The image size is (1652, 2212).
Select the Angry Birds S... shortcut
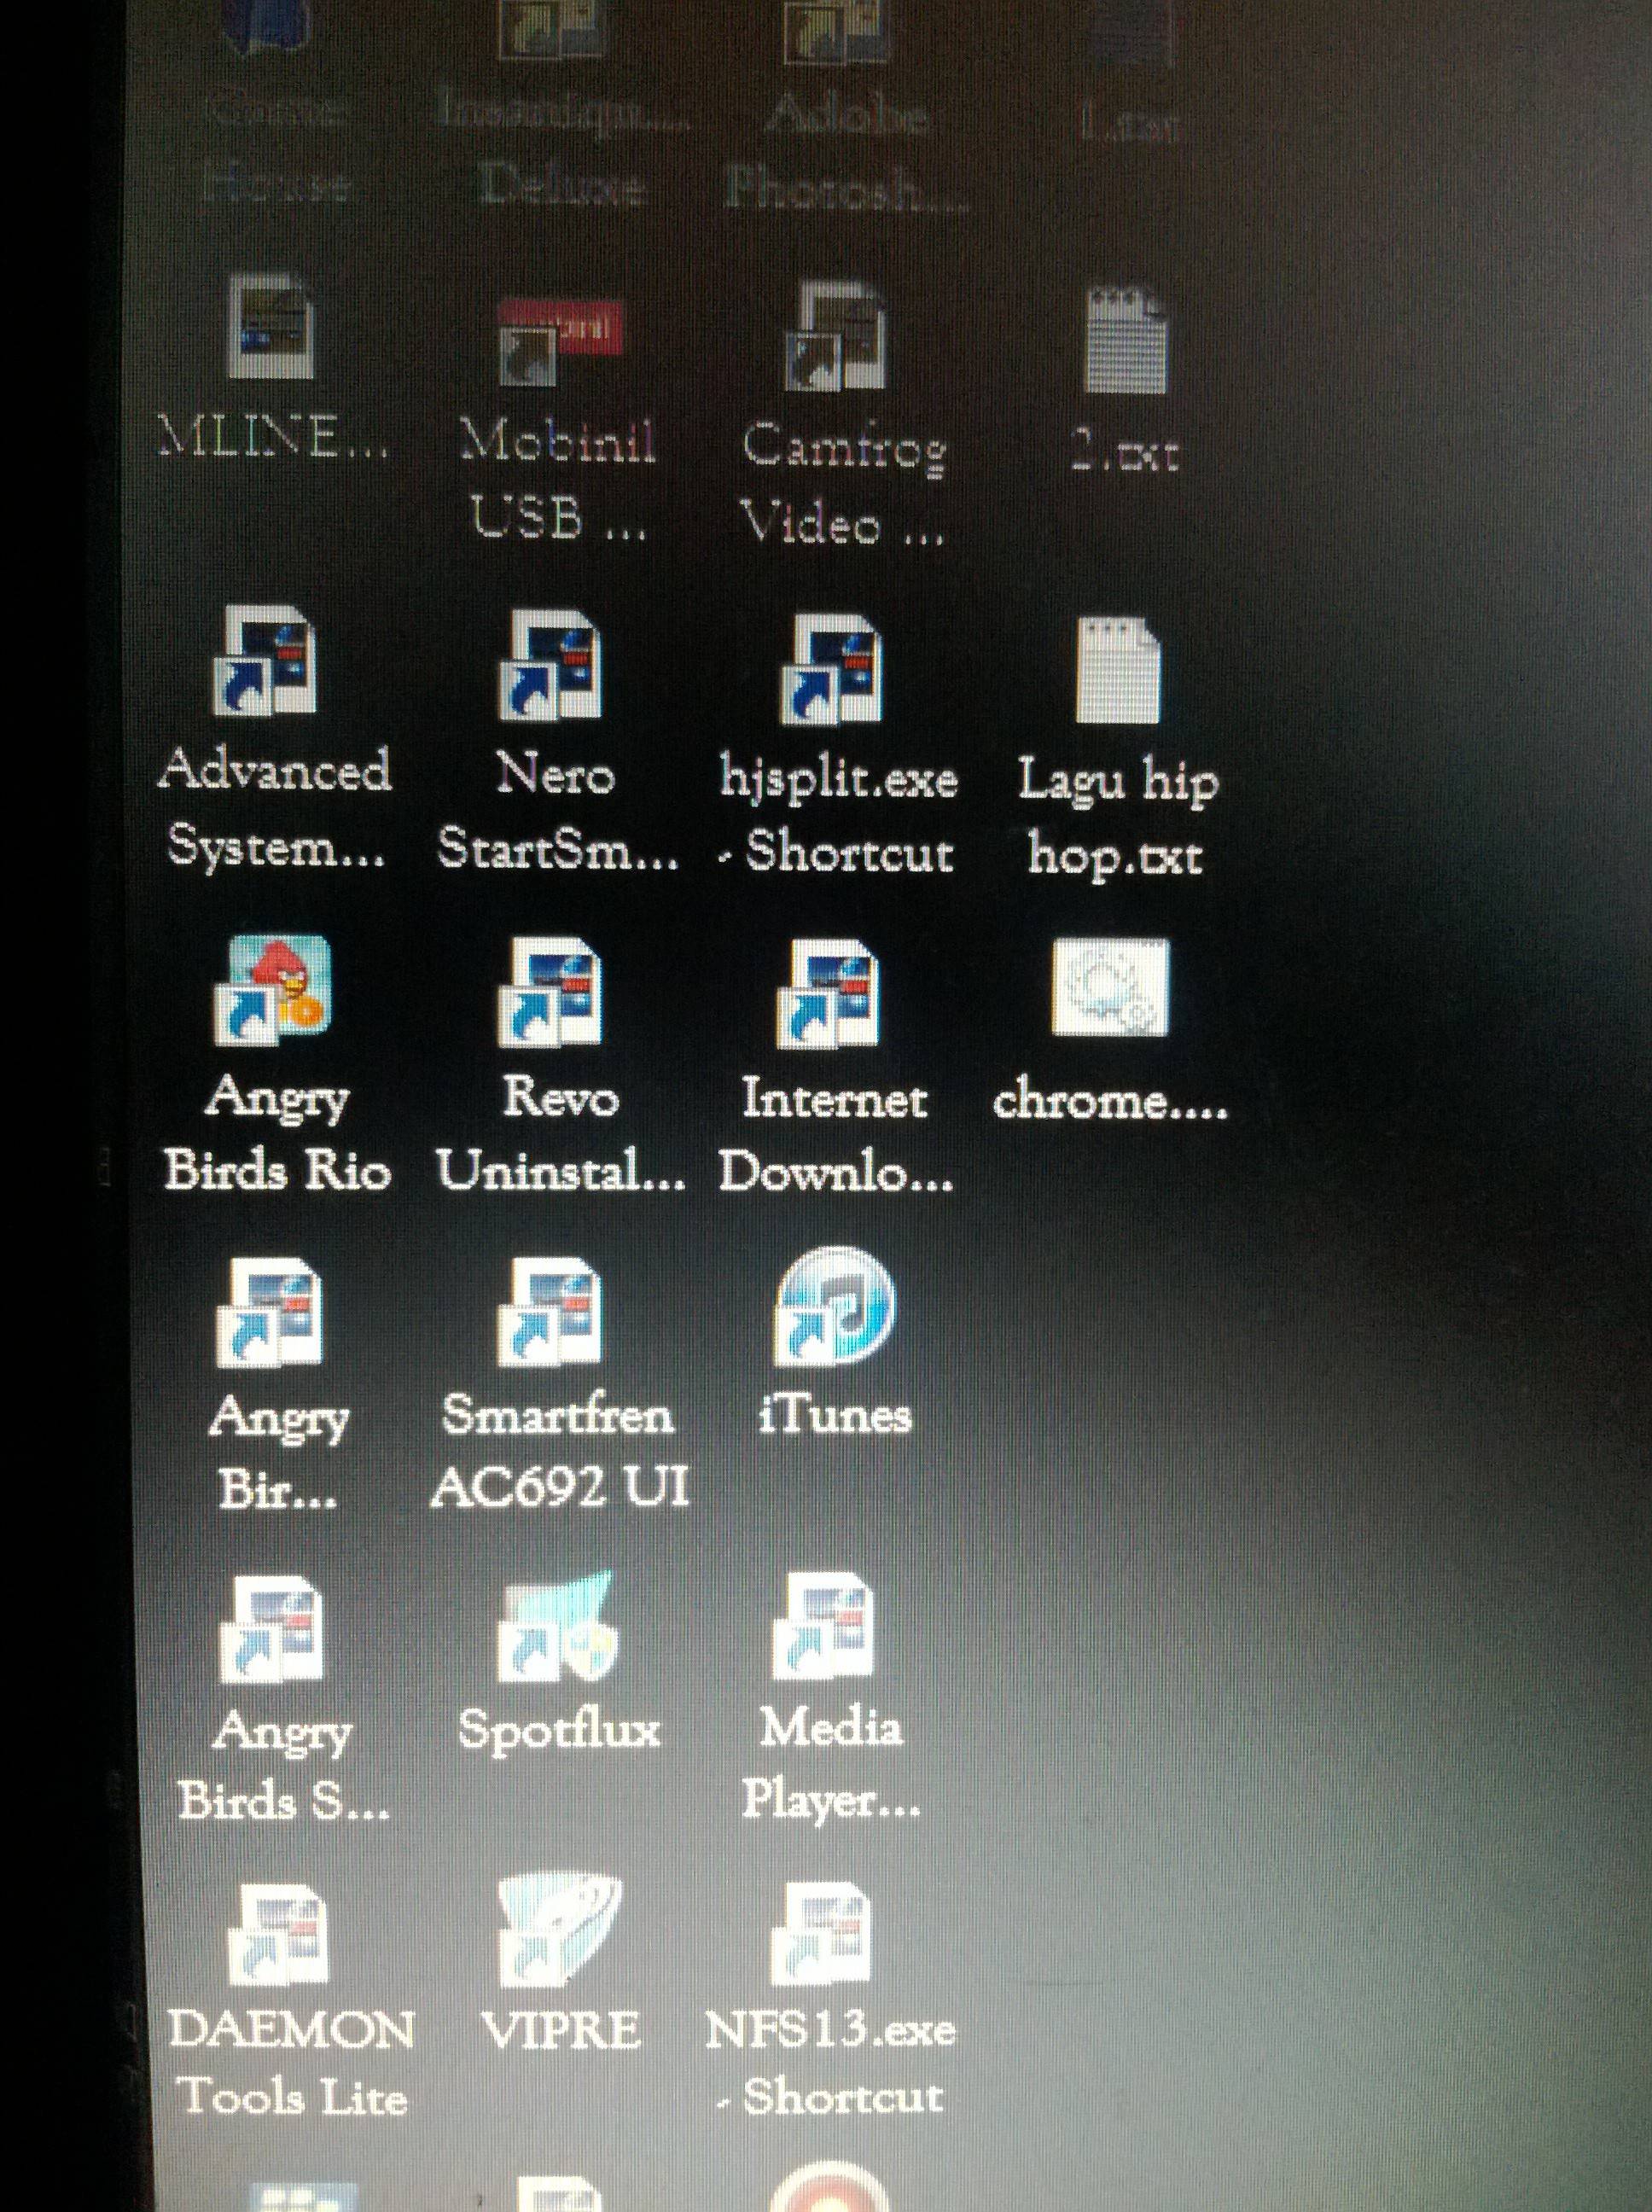point(273,1630)
